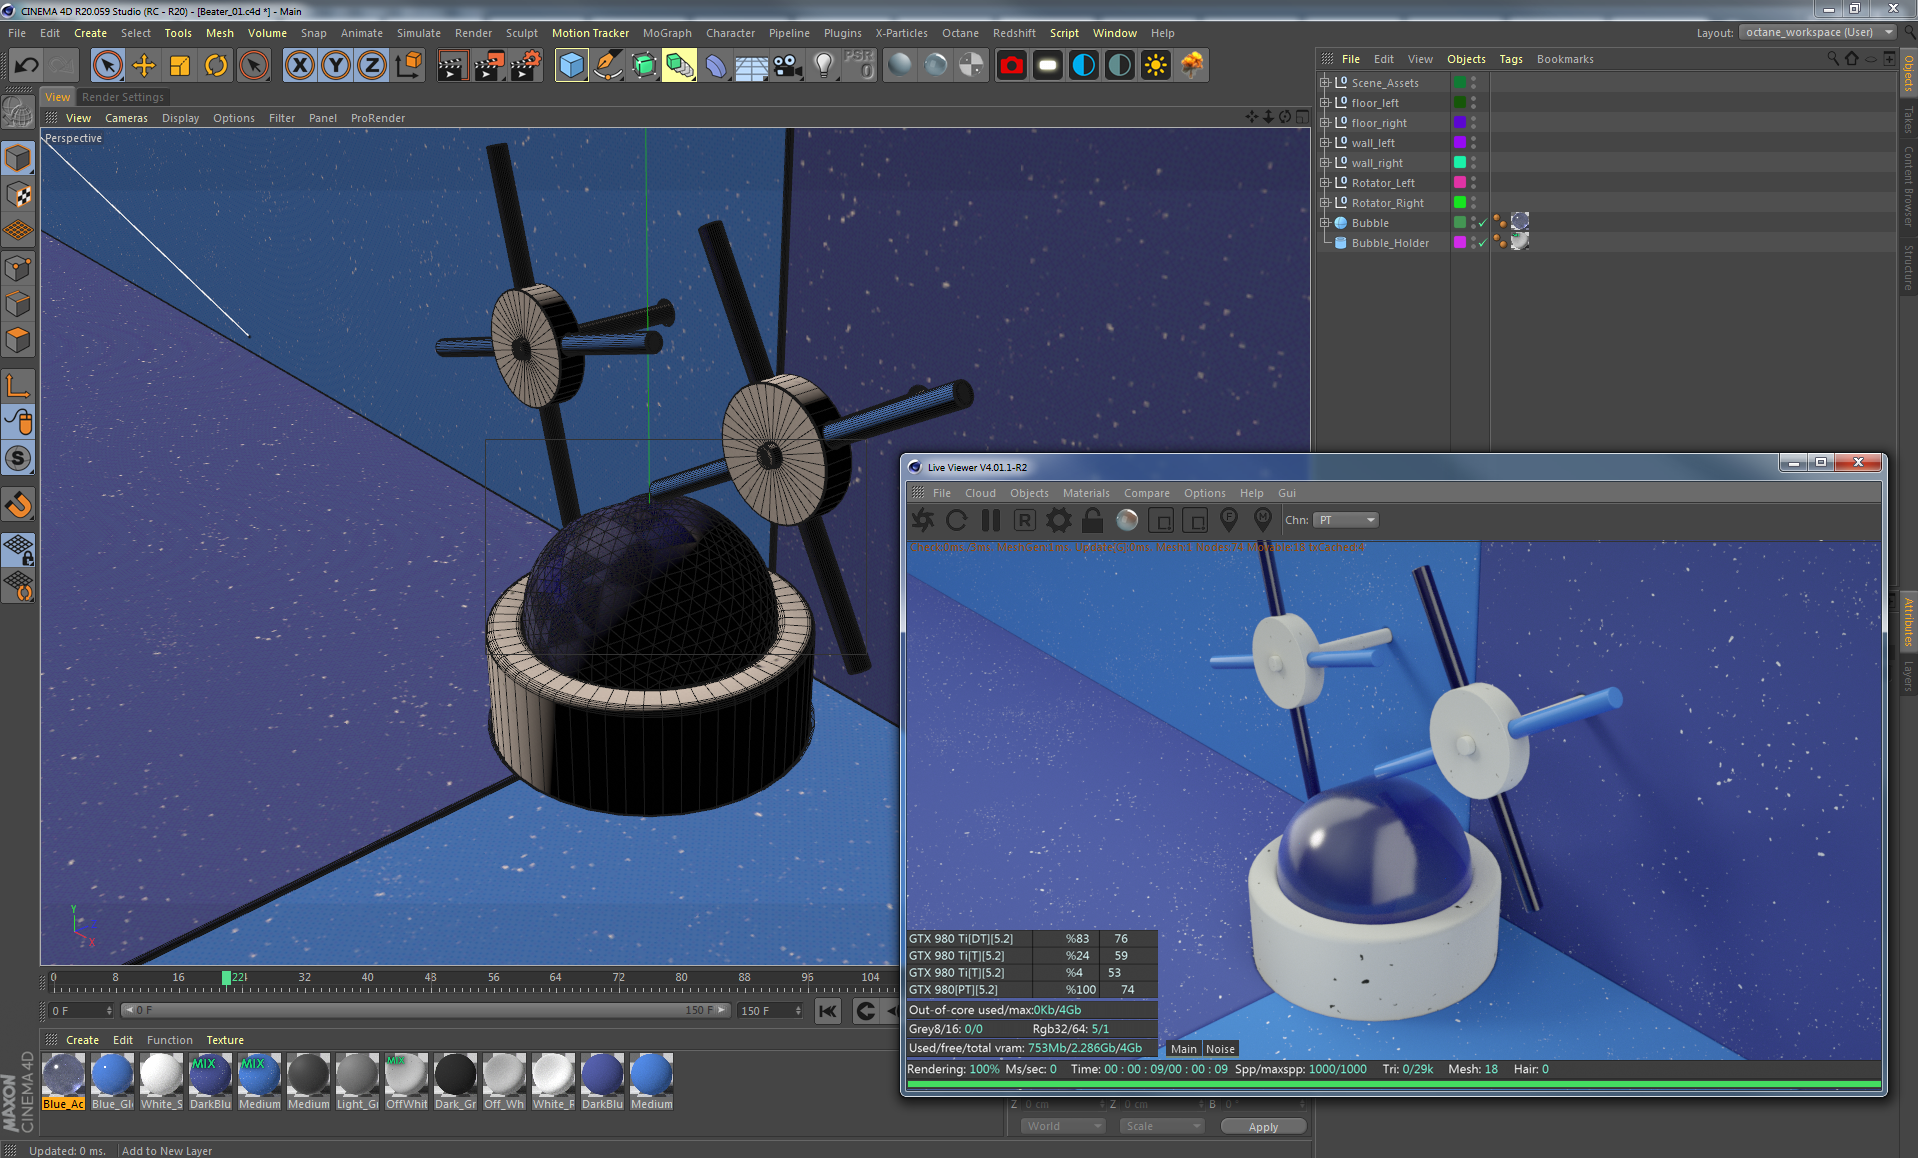Open the MoGraph menu
The height and width of the screenshot is (1158, 1918).
666,33
